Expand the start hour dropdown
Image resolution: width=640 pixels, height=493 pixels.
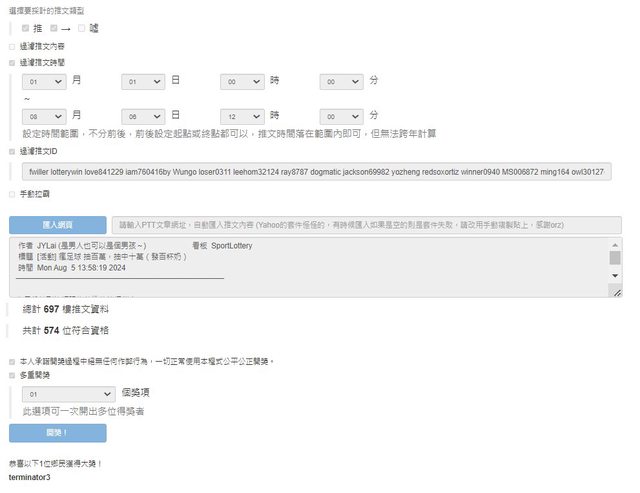click(242, 81)
